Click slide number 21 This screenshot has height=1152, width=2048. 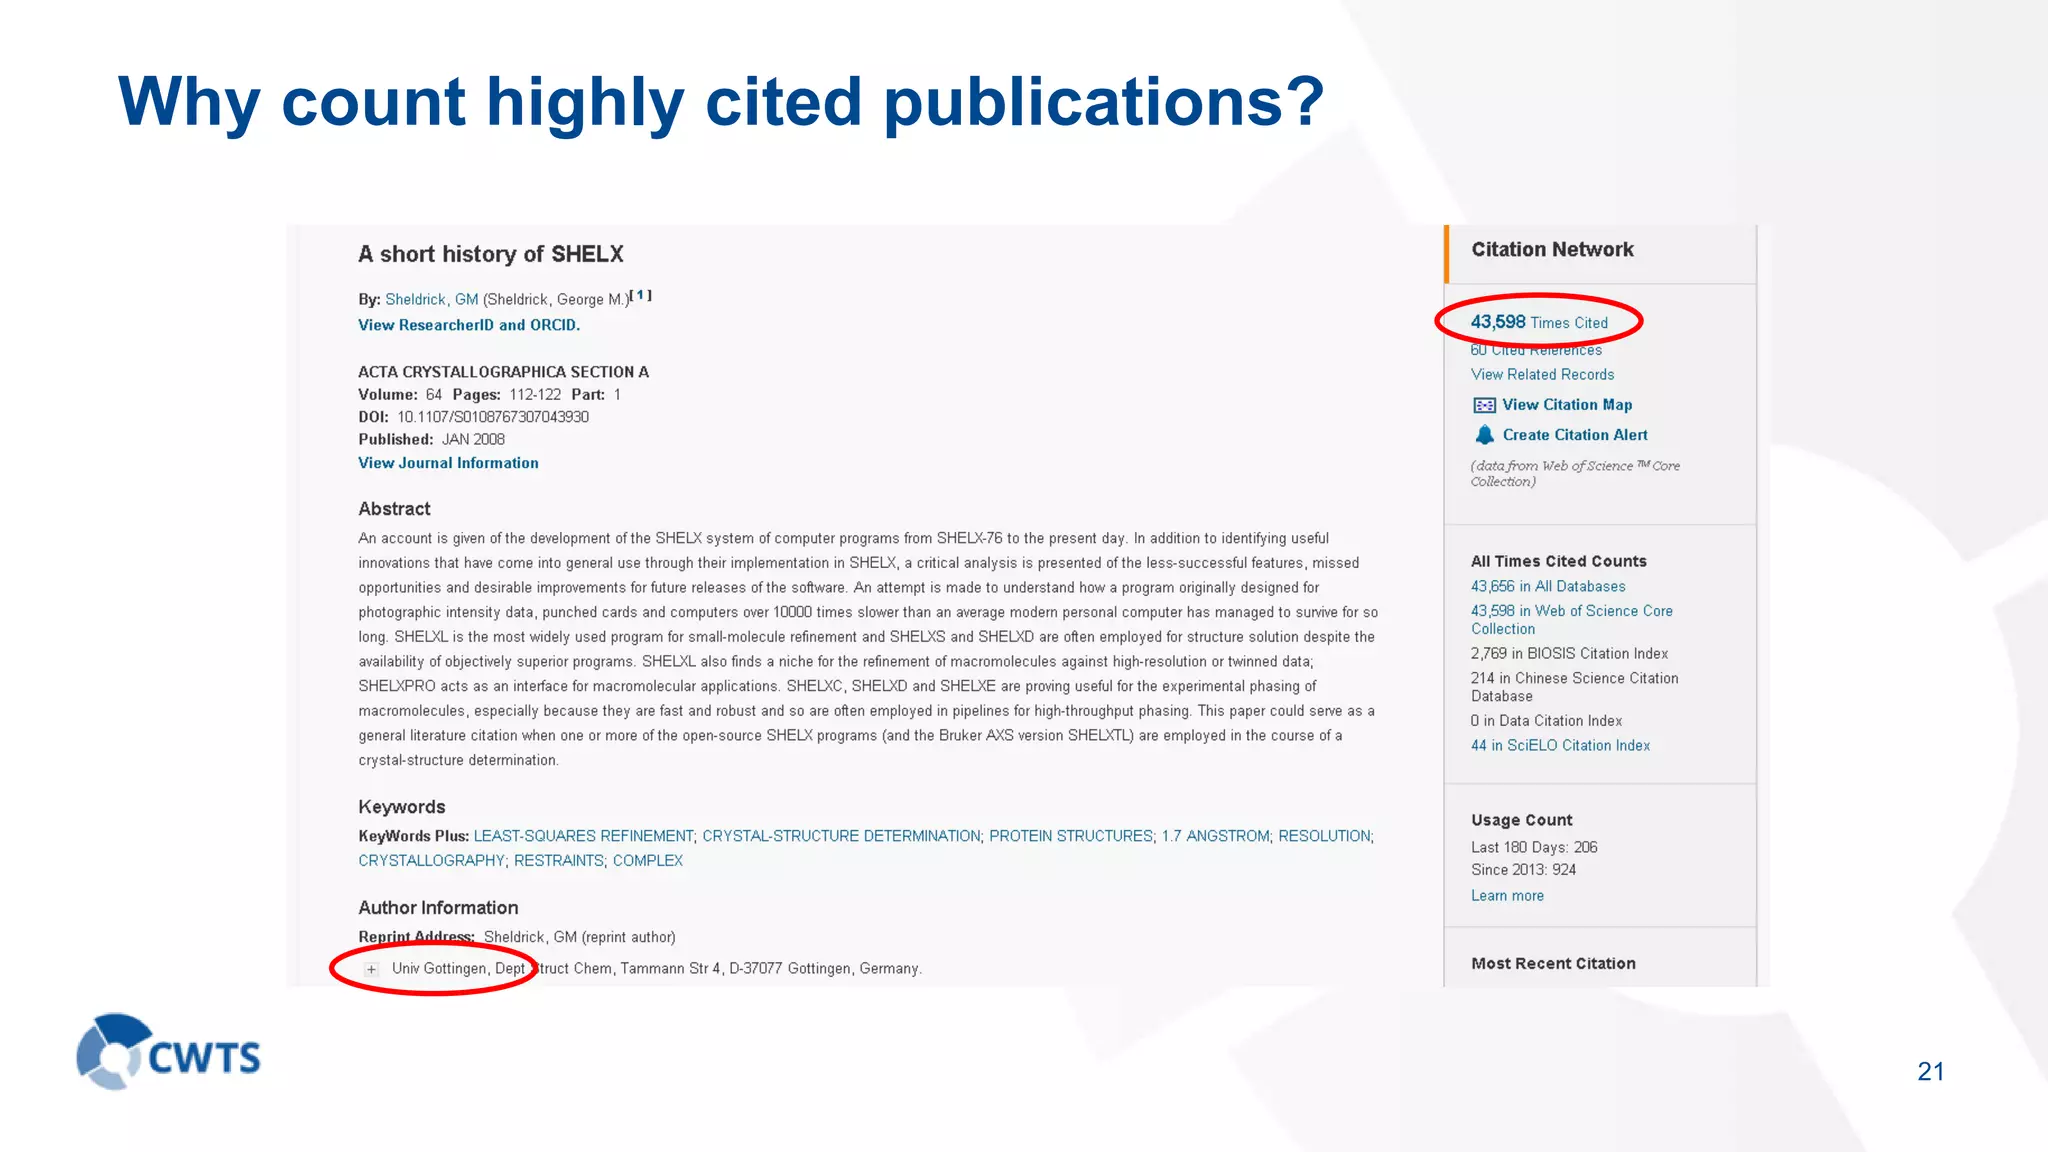click(1931, 1071)
